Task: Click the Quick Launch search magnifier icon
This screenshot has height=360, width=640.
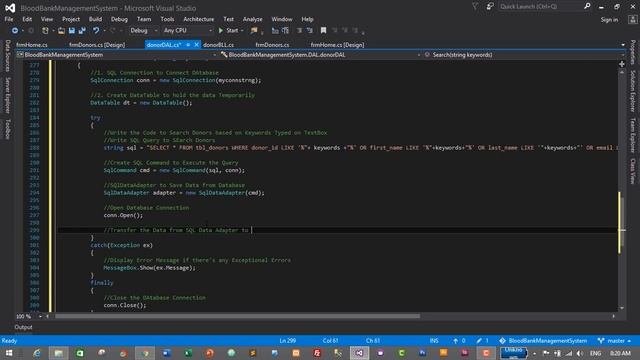Action: tap(587, 6)
